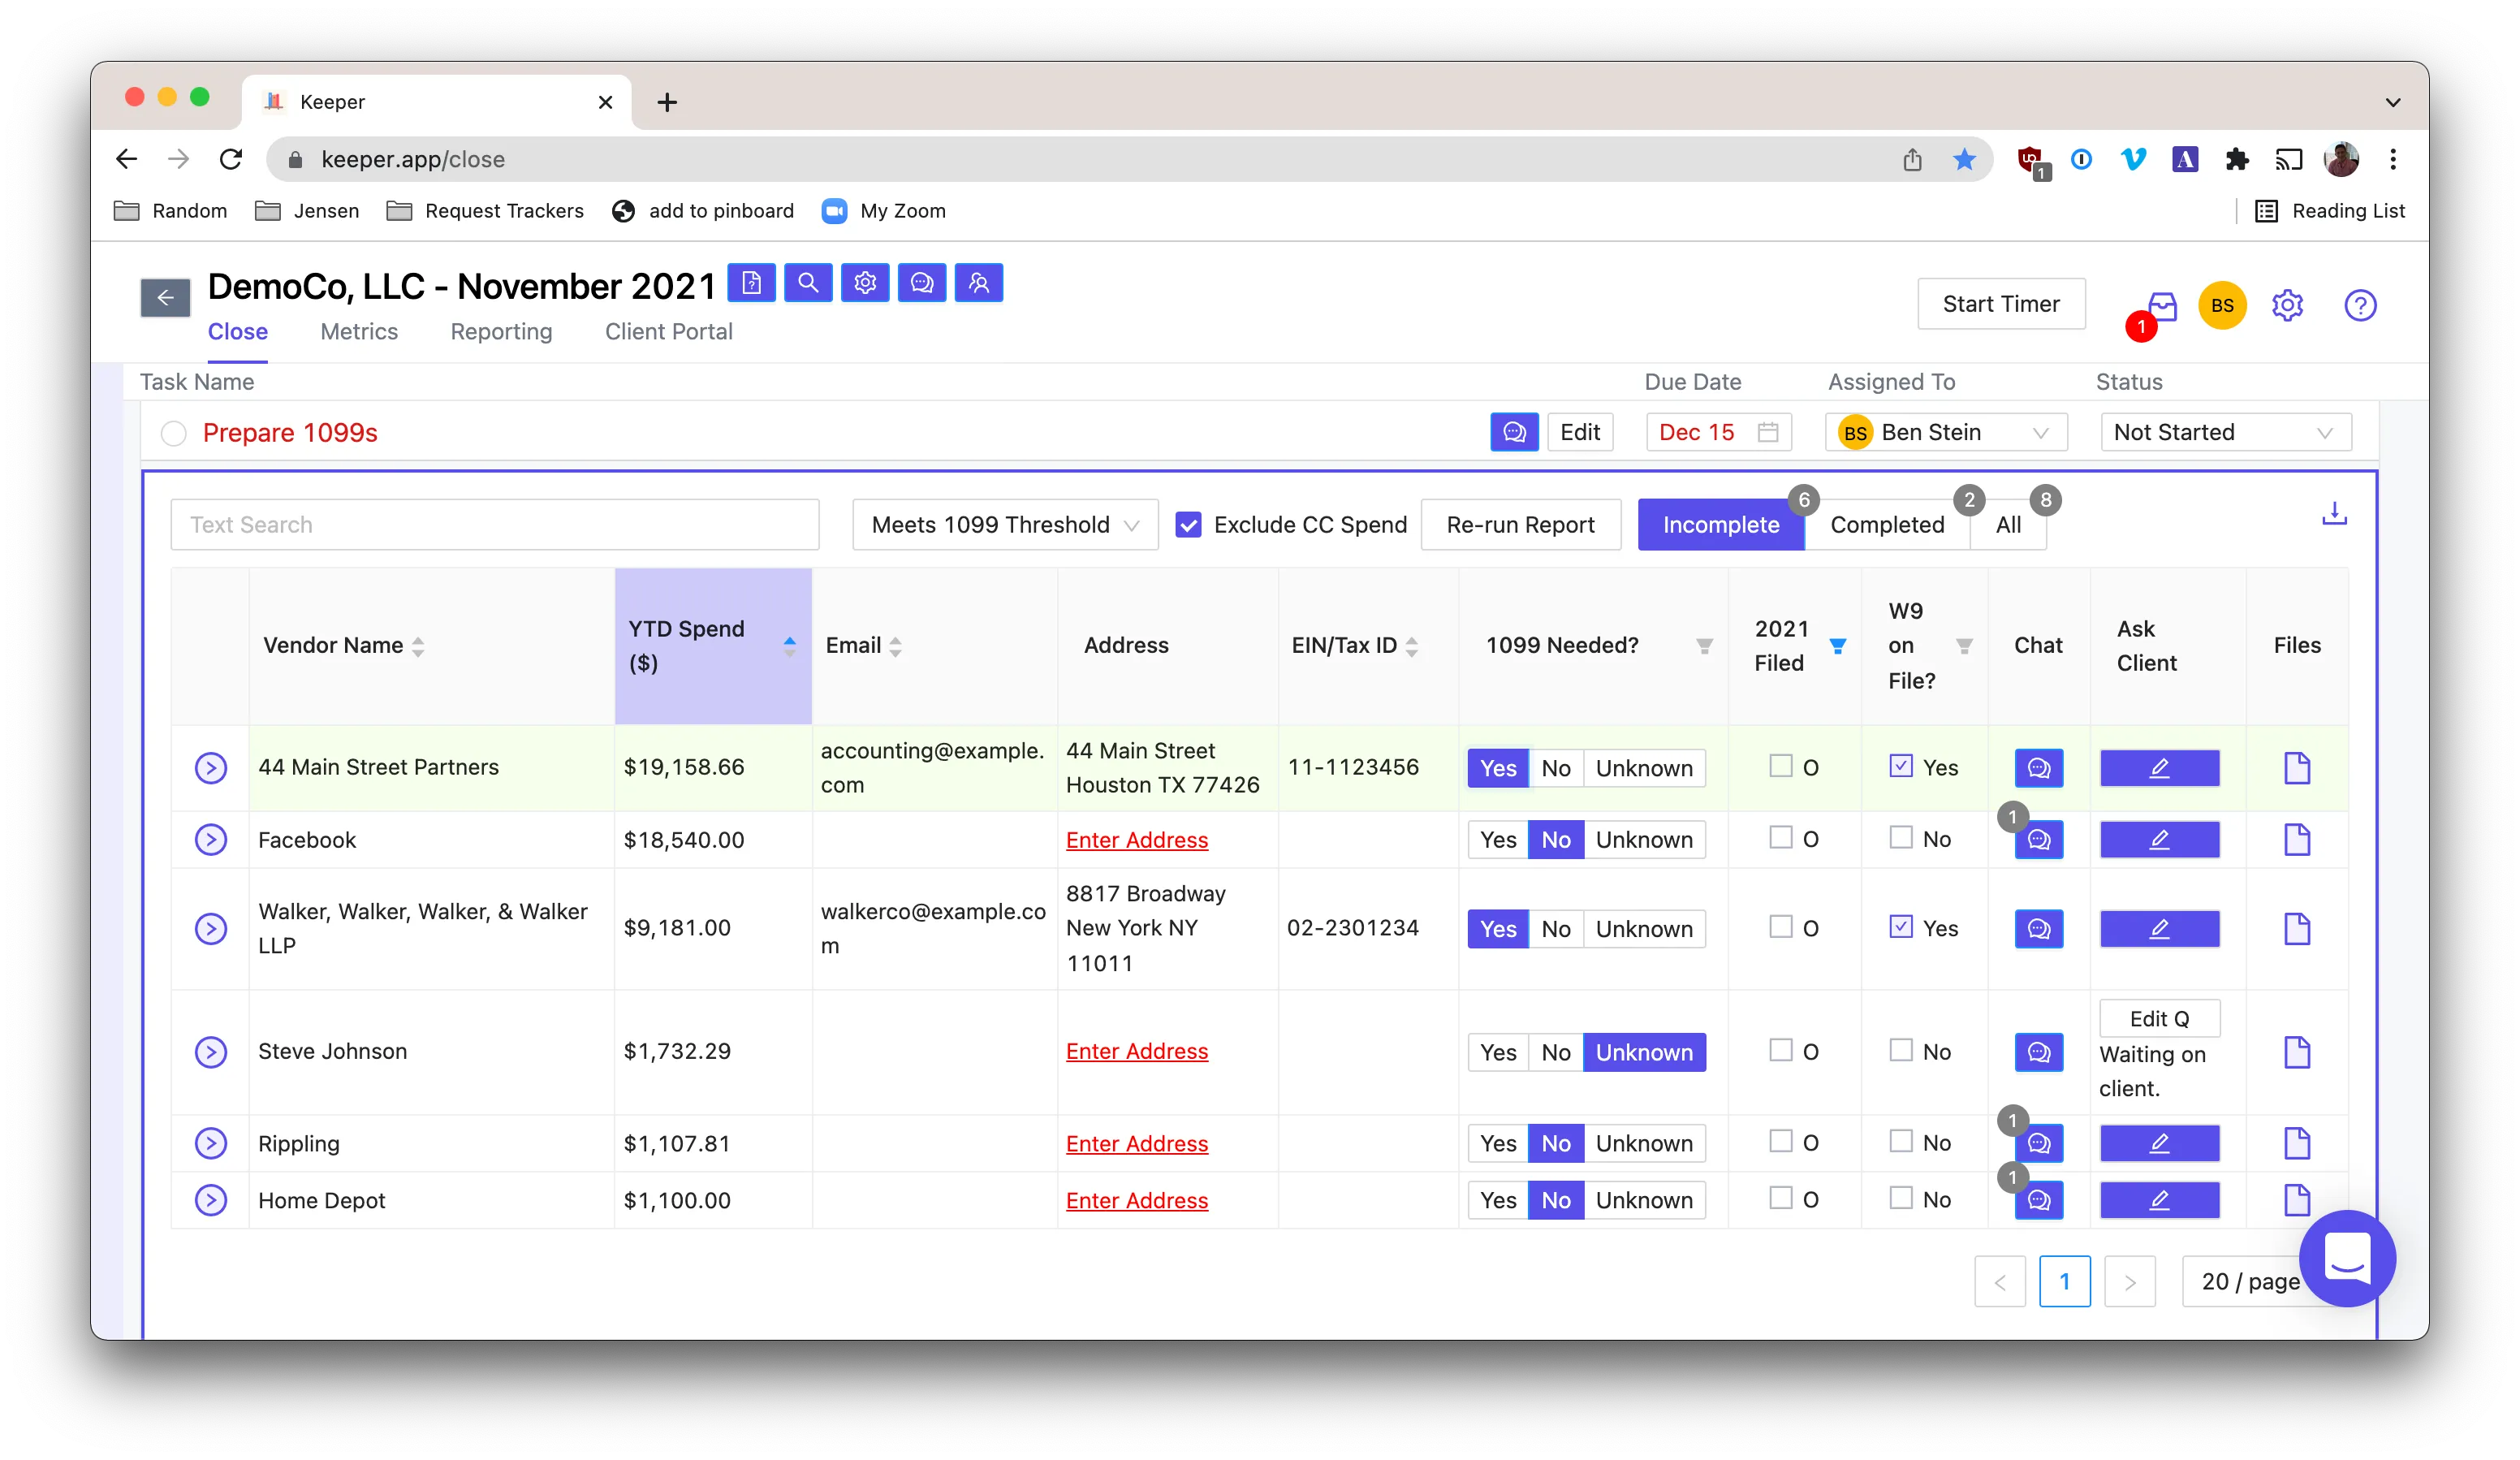Switch to the Metrics tab
Image resolution: width=2520 pixels, height=1460 pixels.
tap(359, 331)
